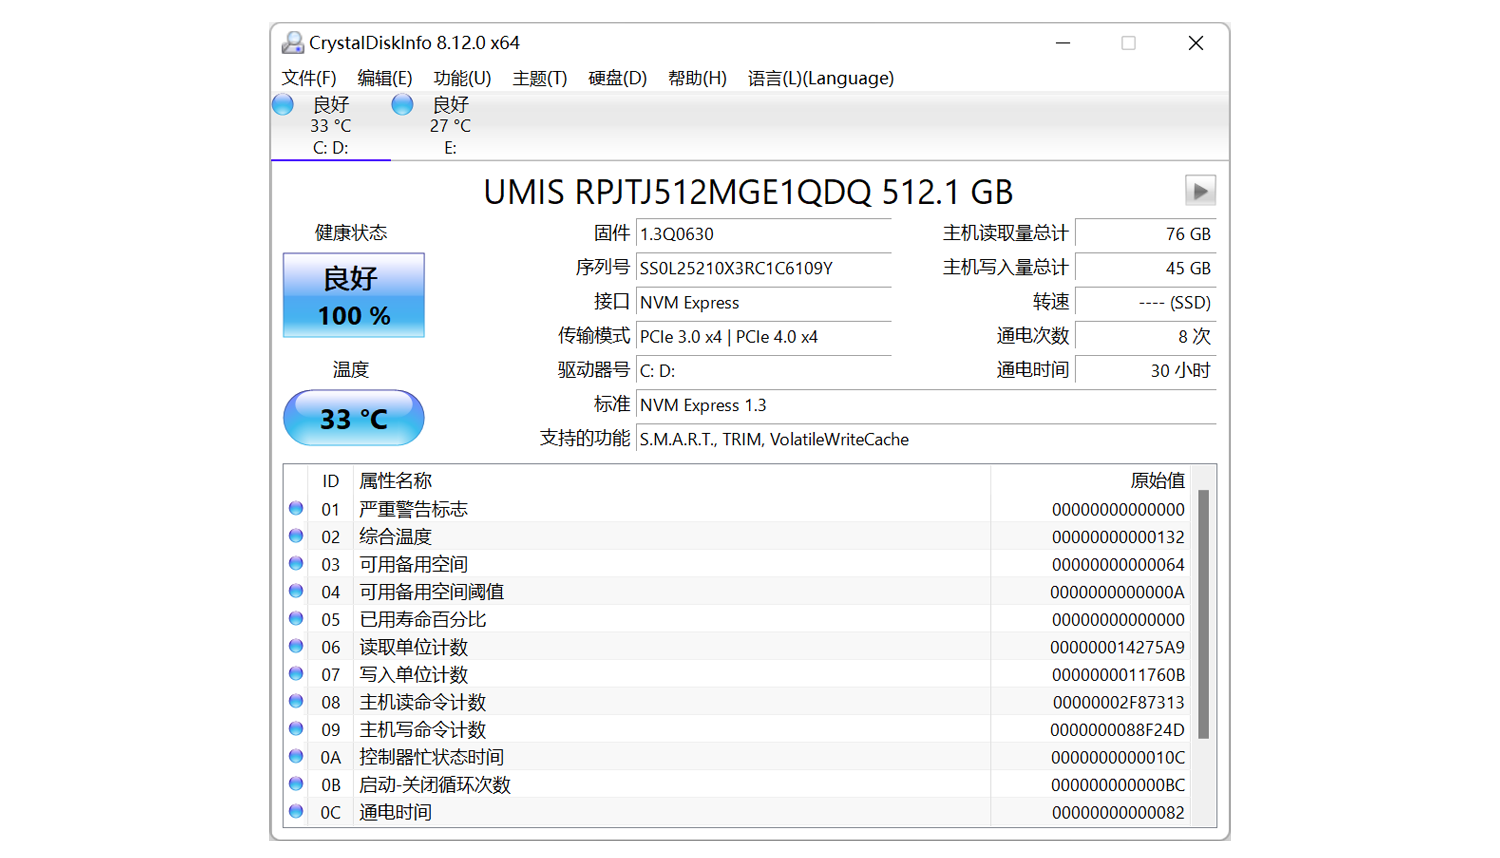The height and width of the screenshot is (858, 1500).
Task: Click status orb for 已用寿命百分比 row
Action: coord(296,618)
